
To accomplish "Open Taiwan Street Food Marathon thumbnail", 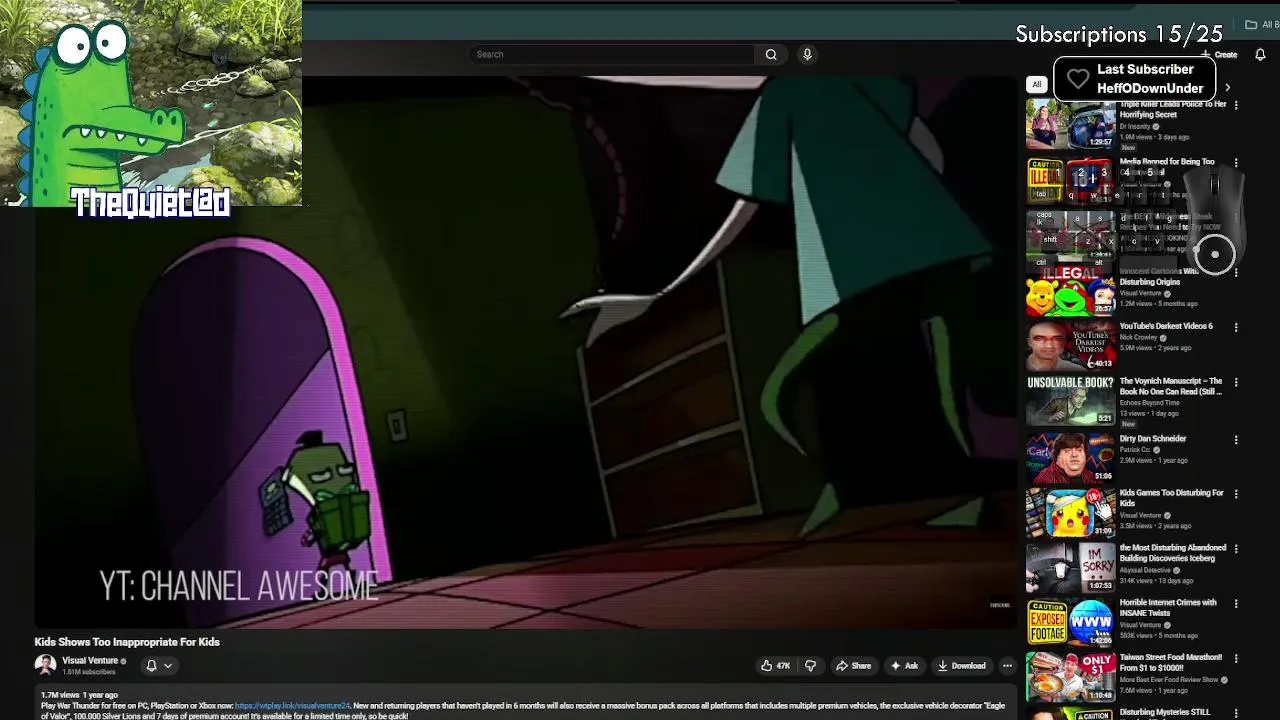I will pos(1070,676).
